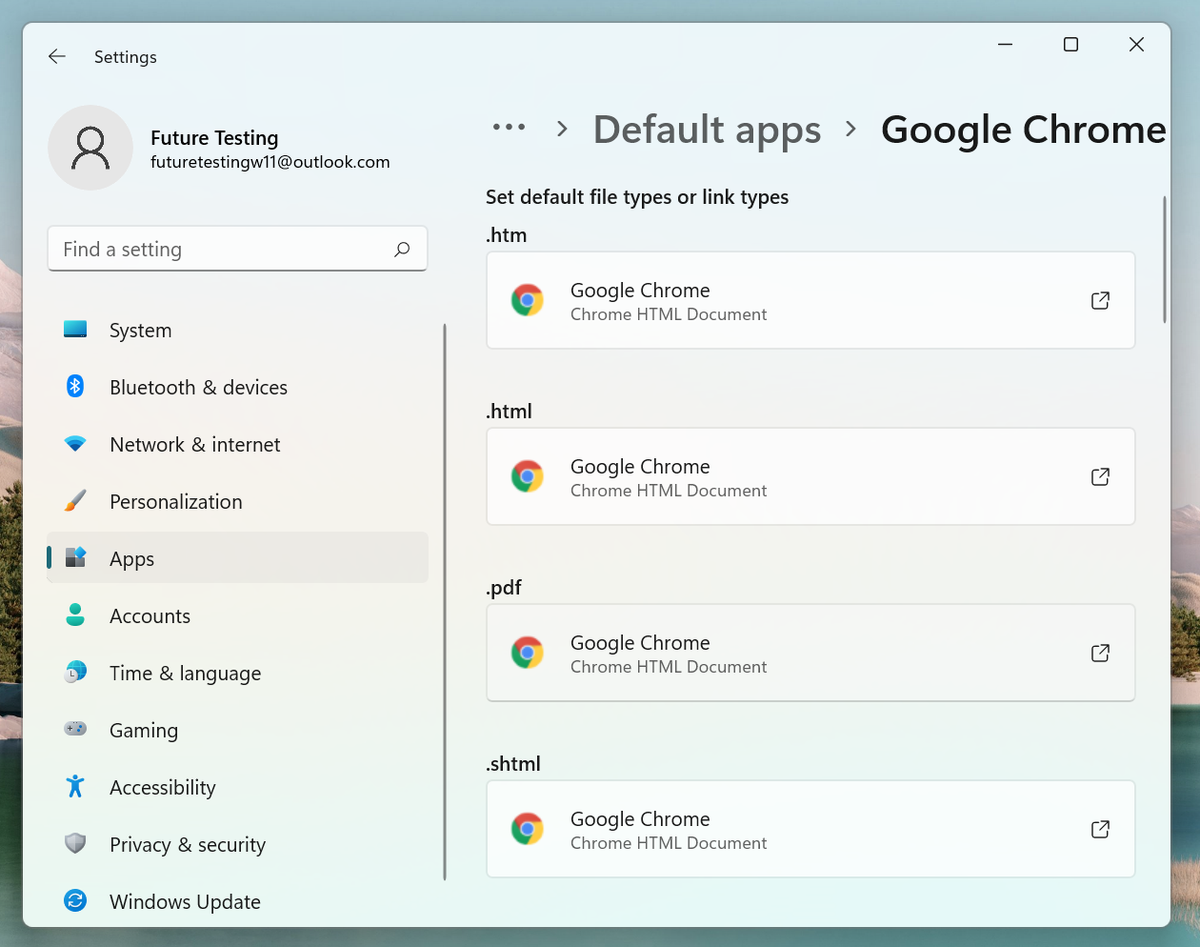Select the Apps section in the sidebar
This screenshot has width=1200, height=947.
coord(131,558)
